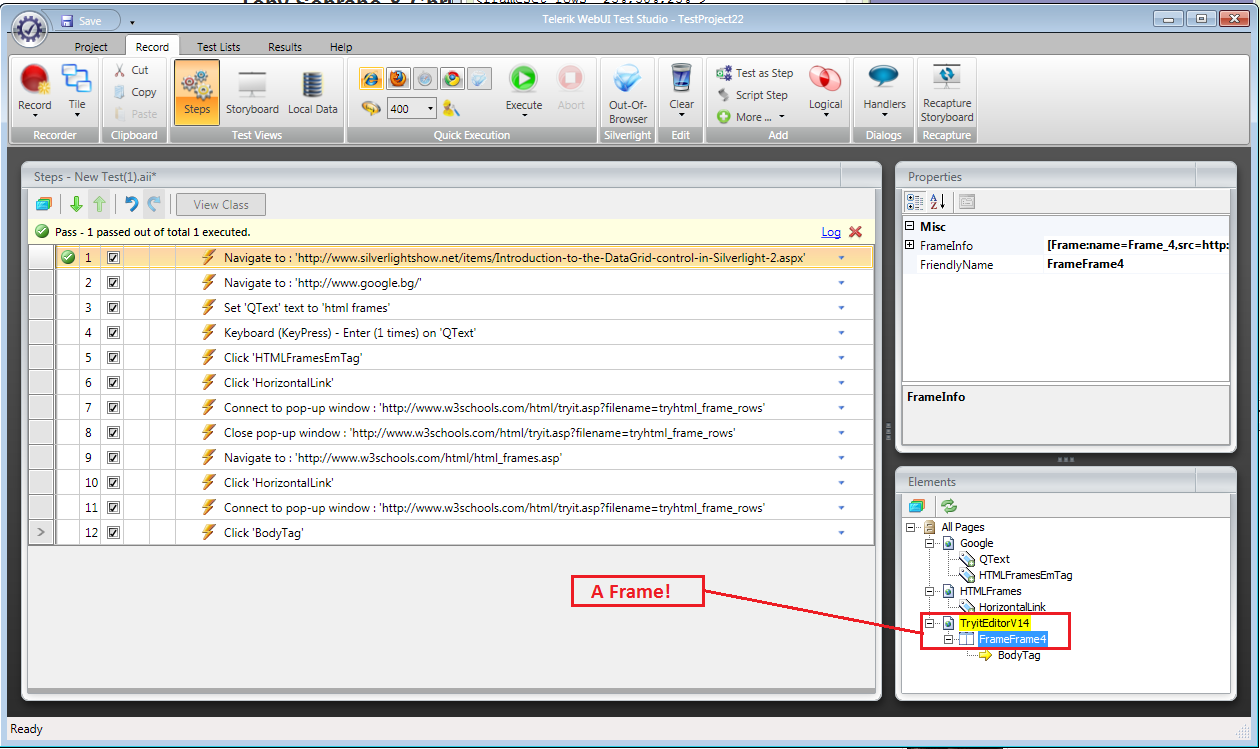Toggle checkbox for step 9 Navigate to html_frames.asp
1260x749 pixels.
click(x=113, y=457)
